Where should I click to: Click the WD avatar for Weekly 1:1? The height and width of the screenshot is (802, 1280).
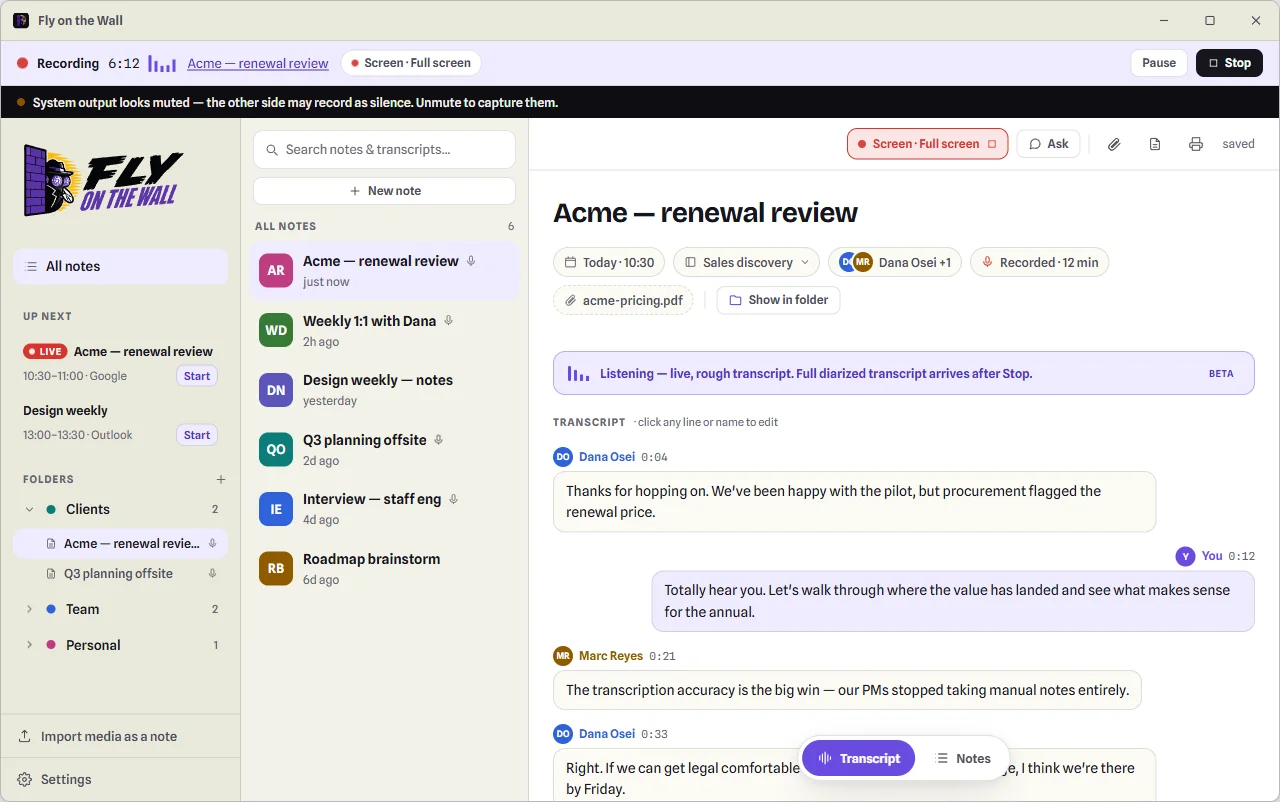click(x=276, y=330)
